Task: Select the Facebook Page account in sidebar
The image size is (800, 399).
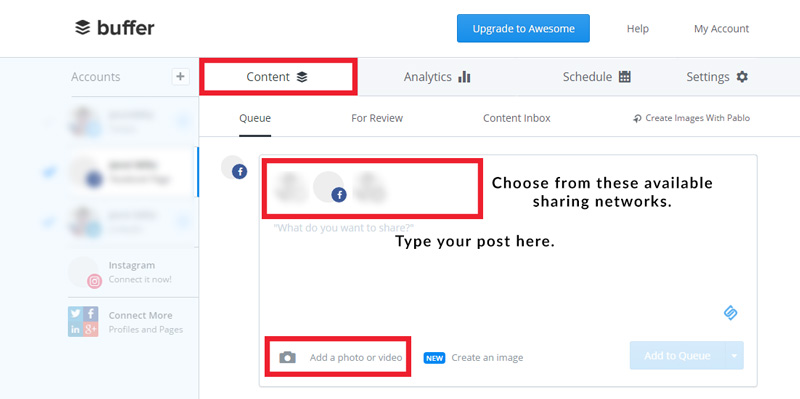Action: click(133, 172)
